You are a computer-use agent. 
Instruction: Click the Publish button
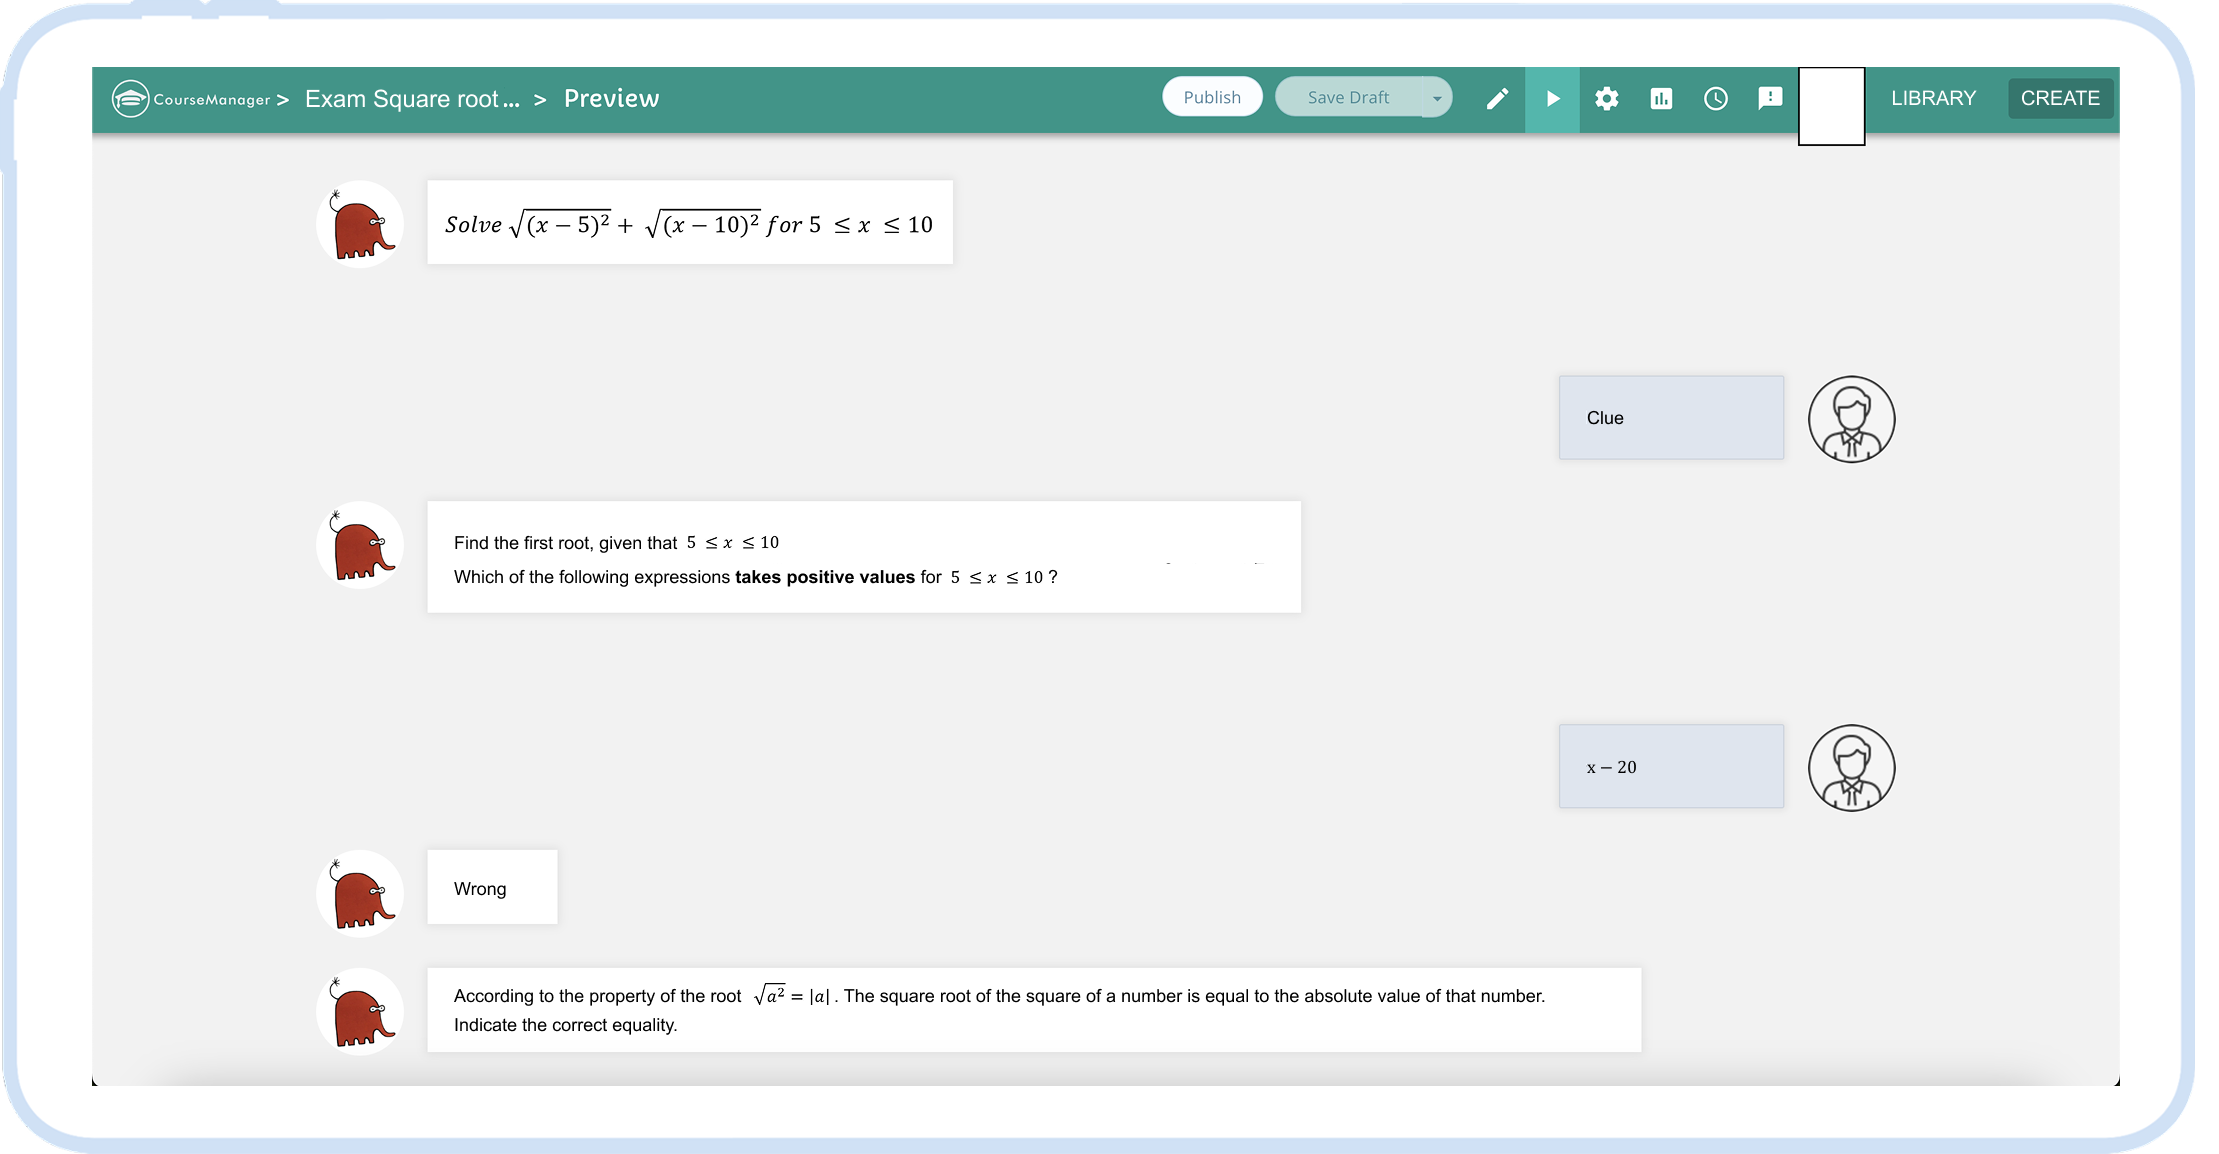(1211, 97)
